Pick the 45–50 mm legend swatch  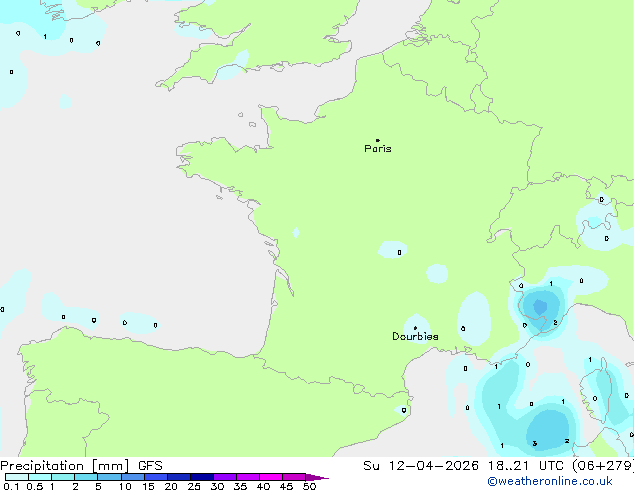(294, 477)
